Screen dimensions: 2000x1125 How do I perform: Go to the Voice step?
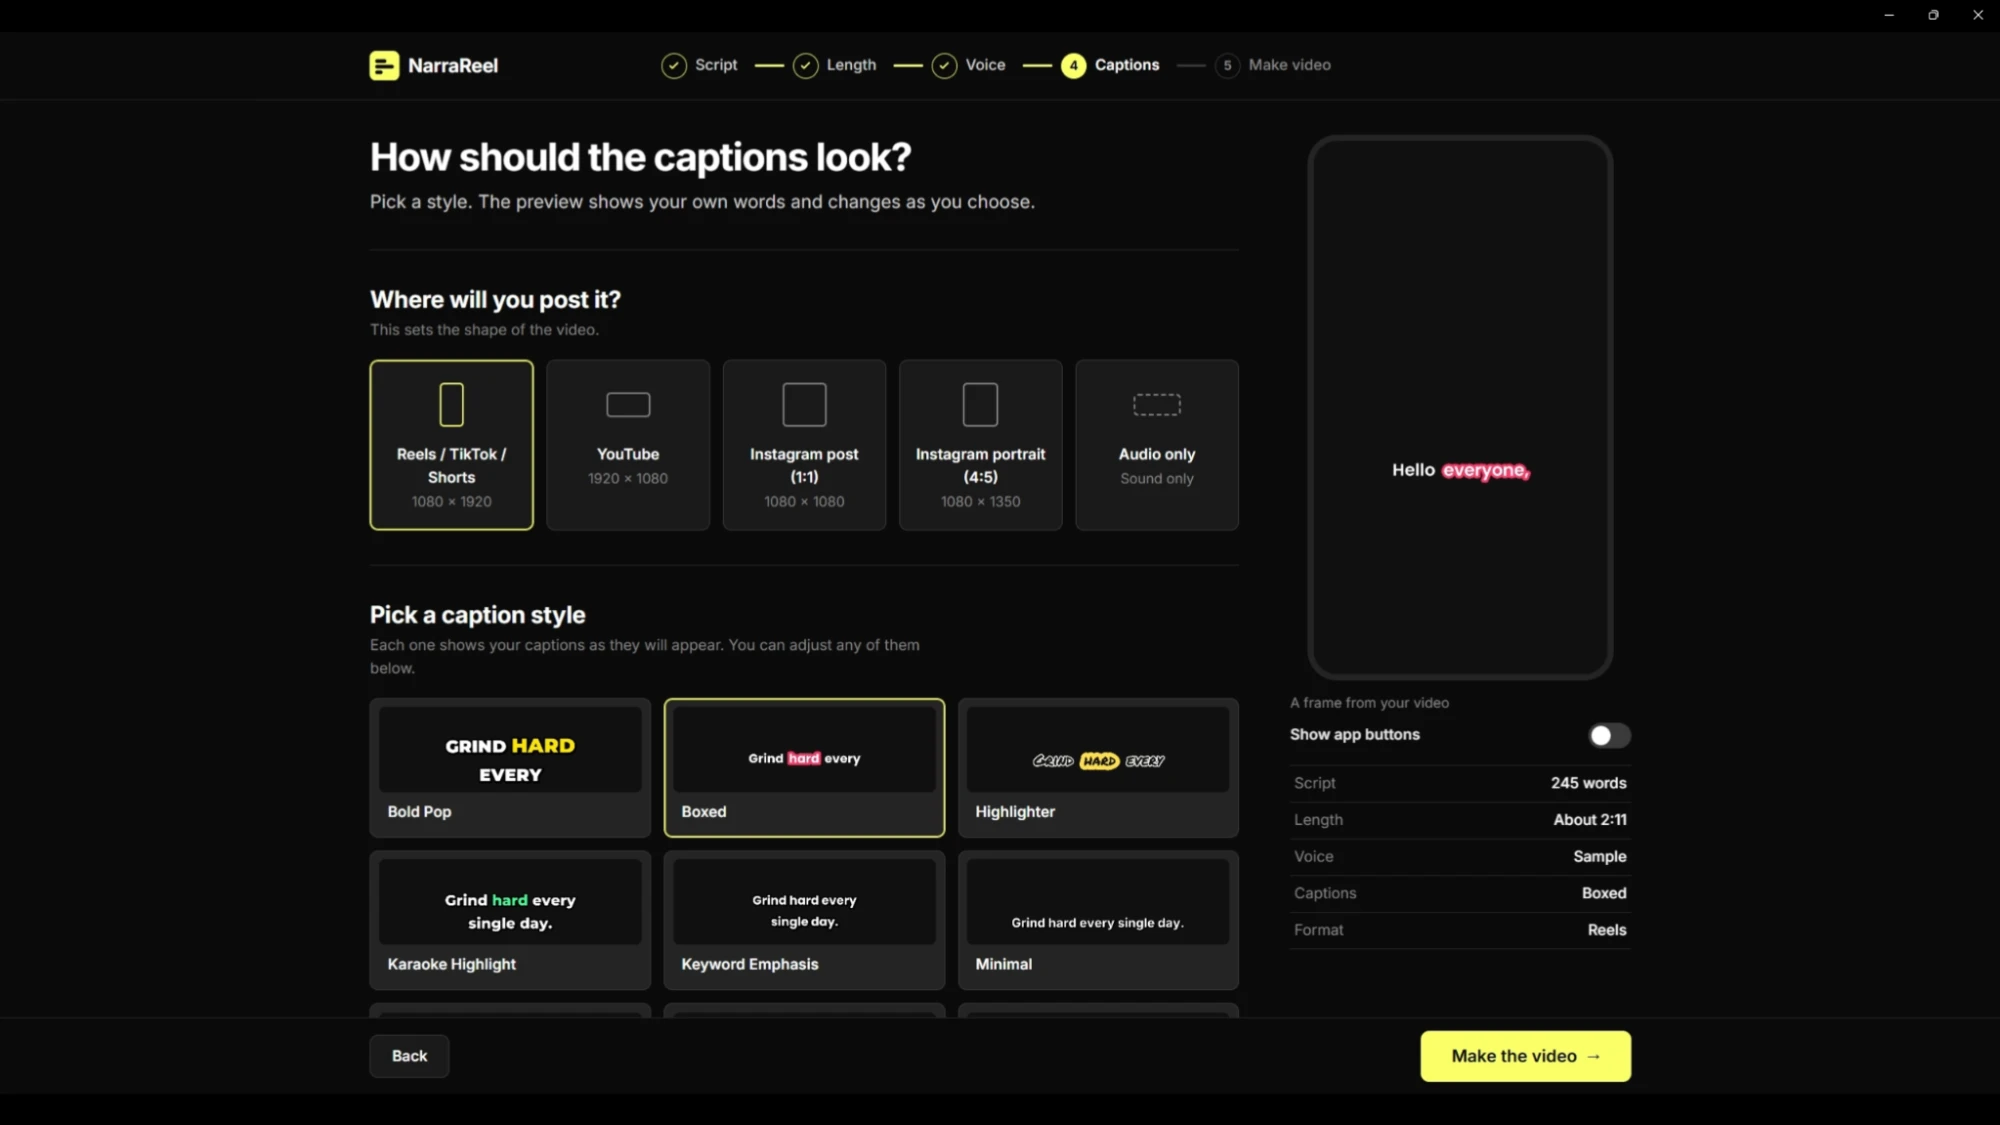969,65
